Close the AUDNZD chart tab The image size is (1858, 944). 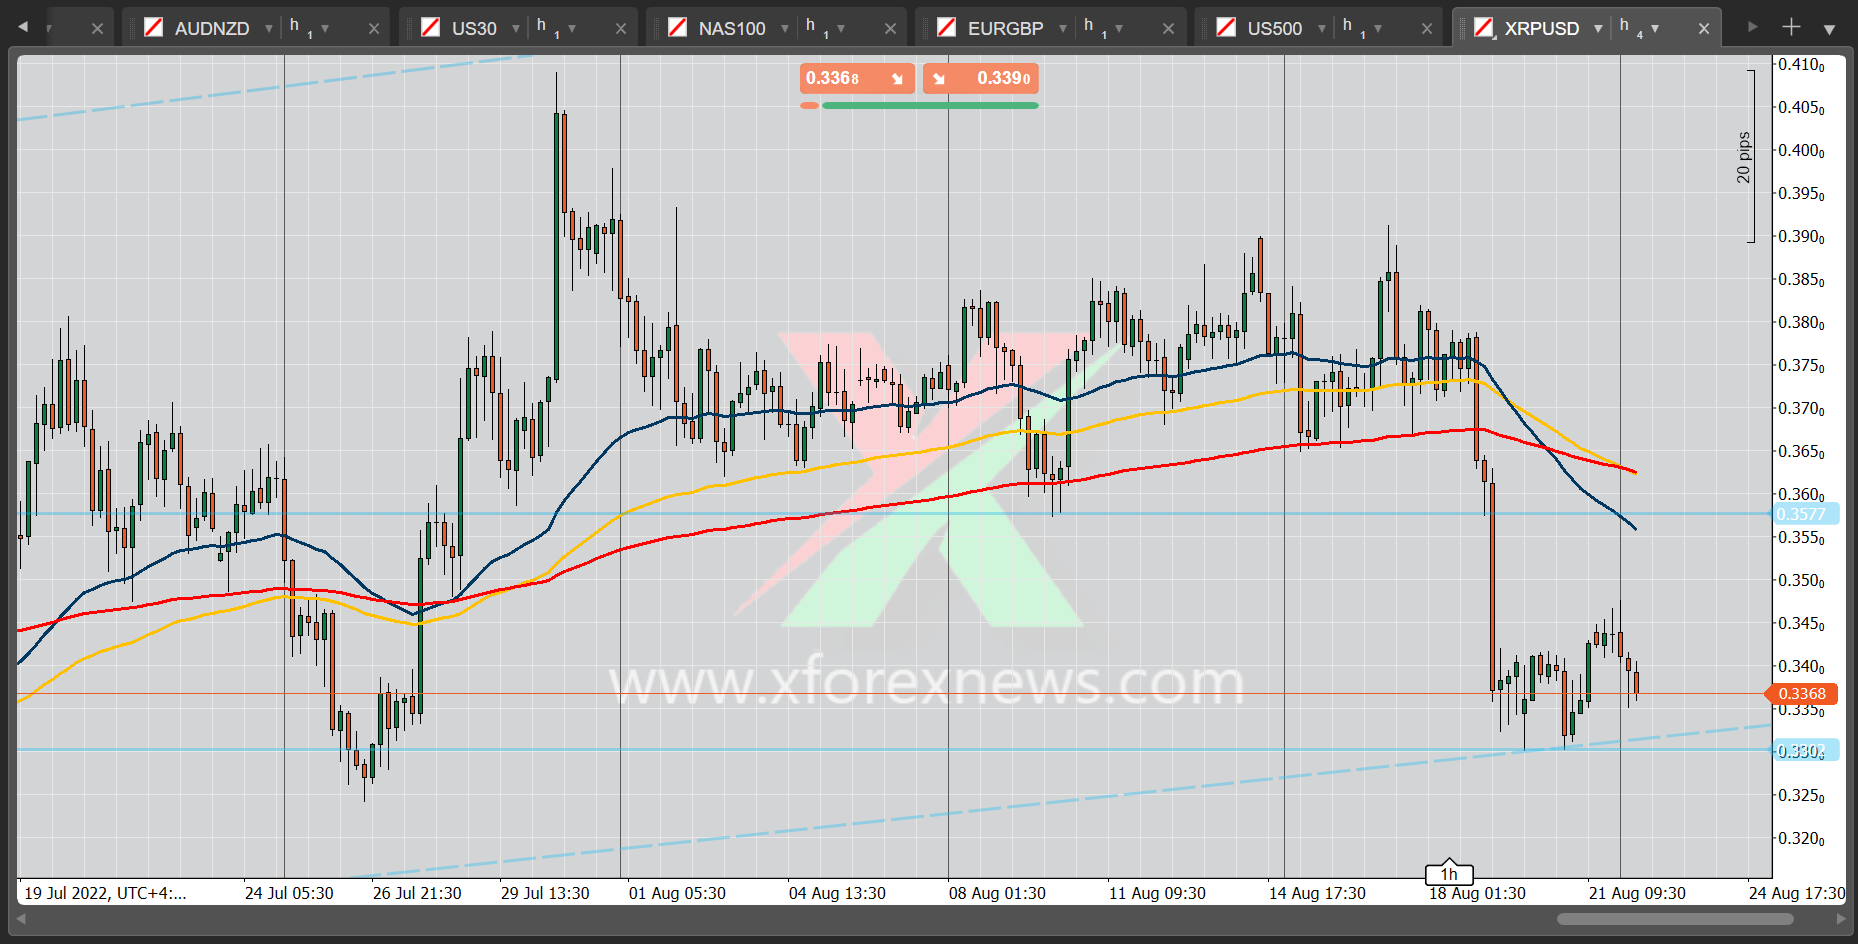374,29
